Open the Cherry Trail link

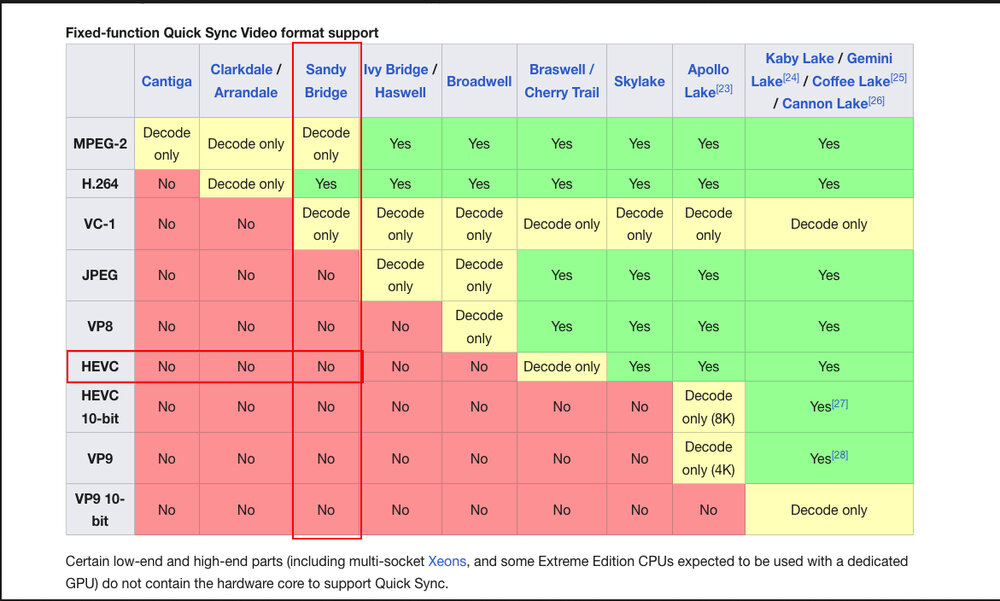[561, 92]
